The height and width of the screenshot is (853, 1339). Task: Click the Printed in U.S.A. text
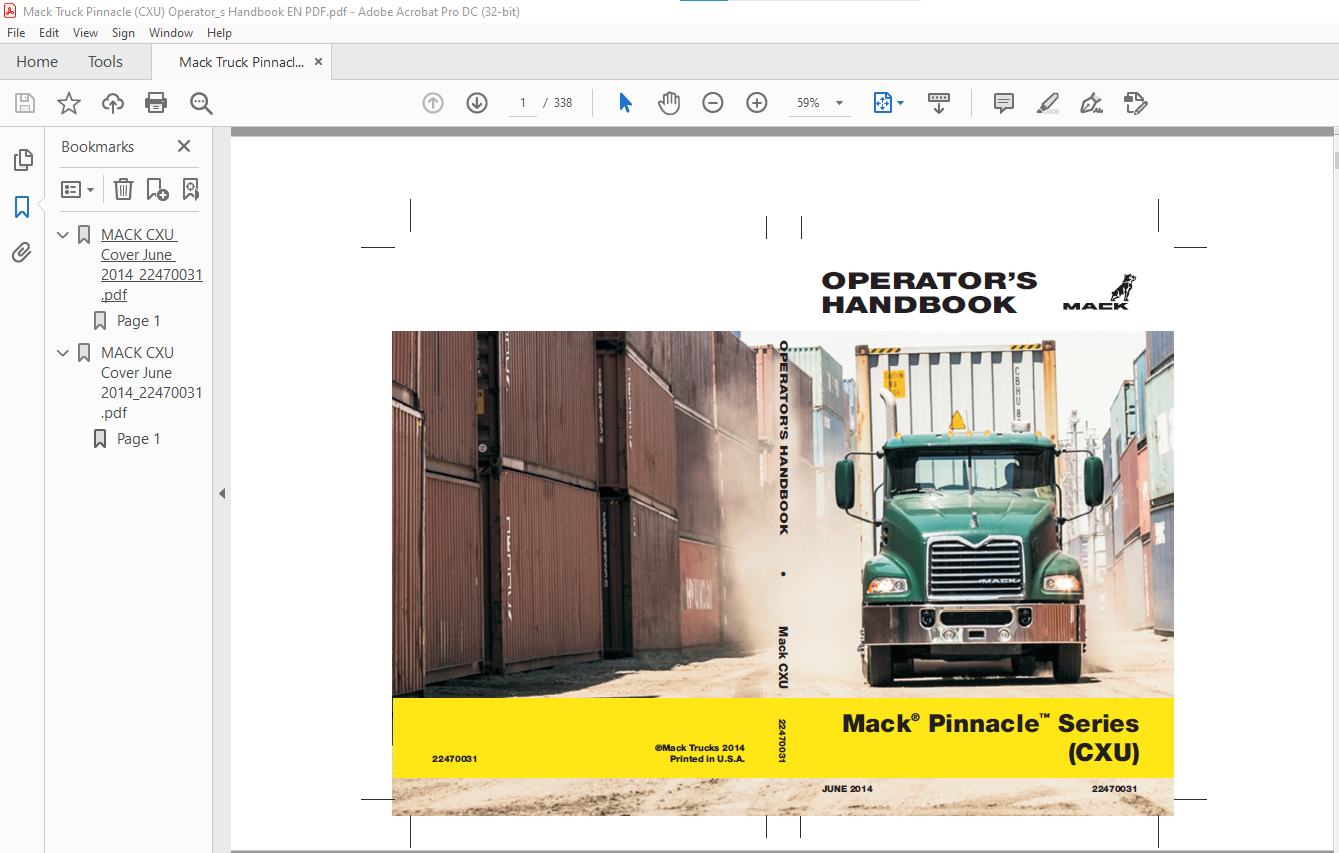pyautogui.click(x=707, y=759)
